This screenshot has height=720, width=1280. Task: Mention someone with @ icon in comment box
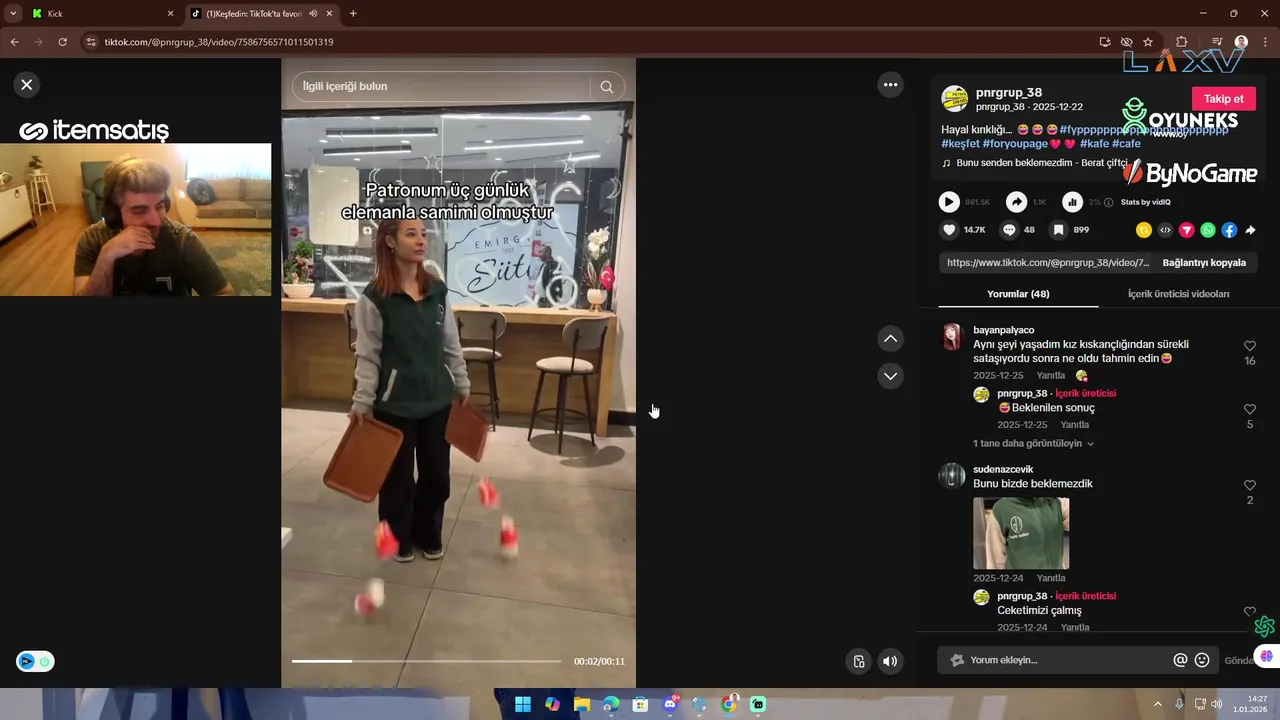[1180, 660]
